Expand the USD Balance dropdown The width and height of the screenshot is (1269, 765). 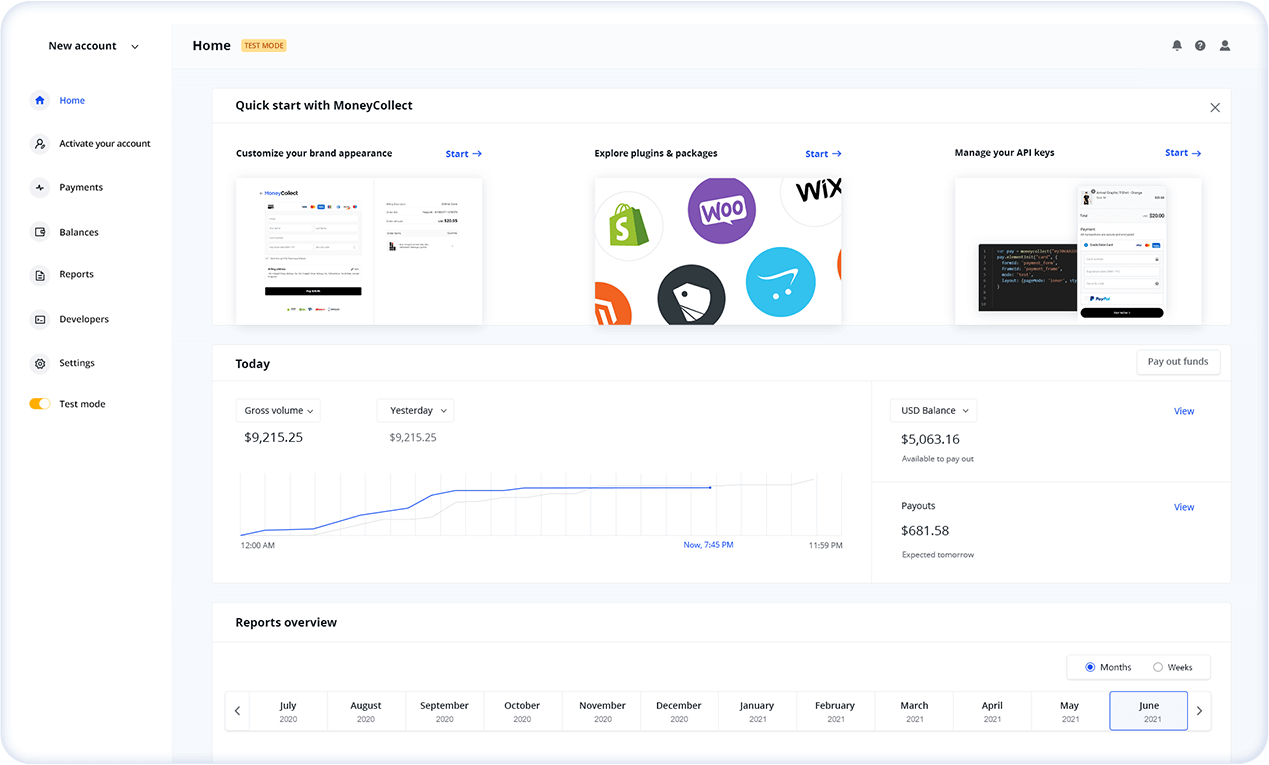(933, 411)
